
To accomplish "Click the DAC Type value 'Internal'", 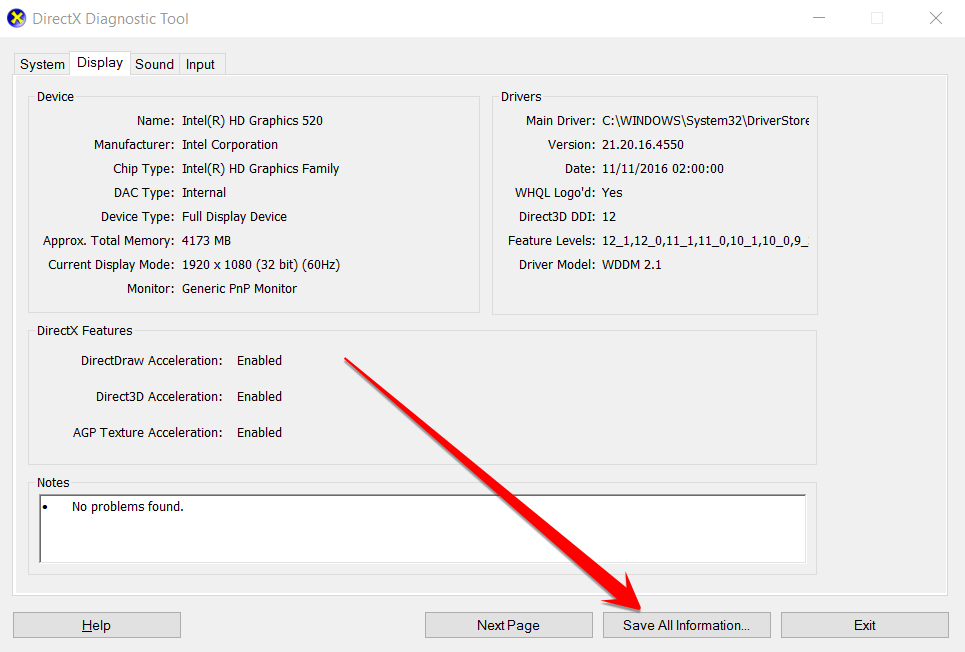I will (204, 193).
